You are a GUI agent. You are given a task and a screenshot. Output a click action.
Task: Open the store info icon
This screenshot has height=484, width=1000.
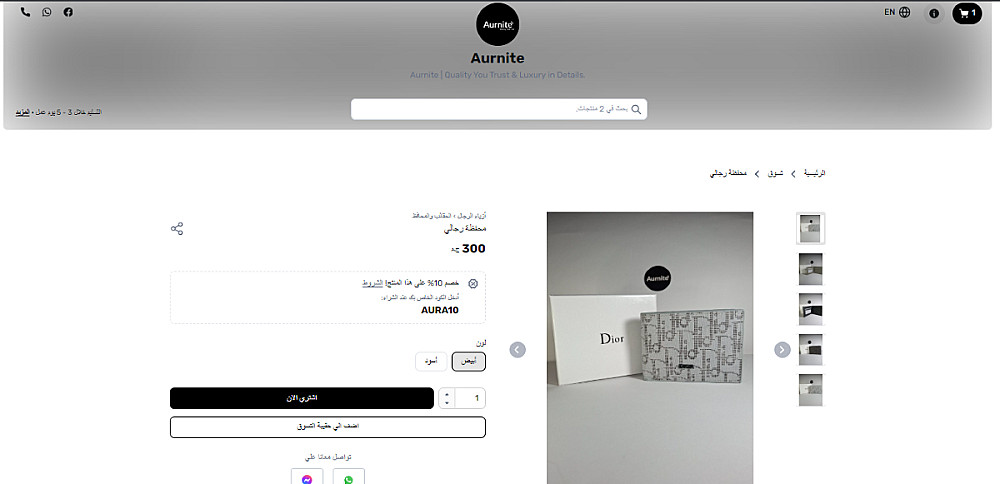click(x=934, y=13)
